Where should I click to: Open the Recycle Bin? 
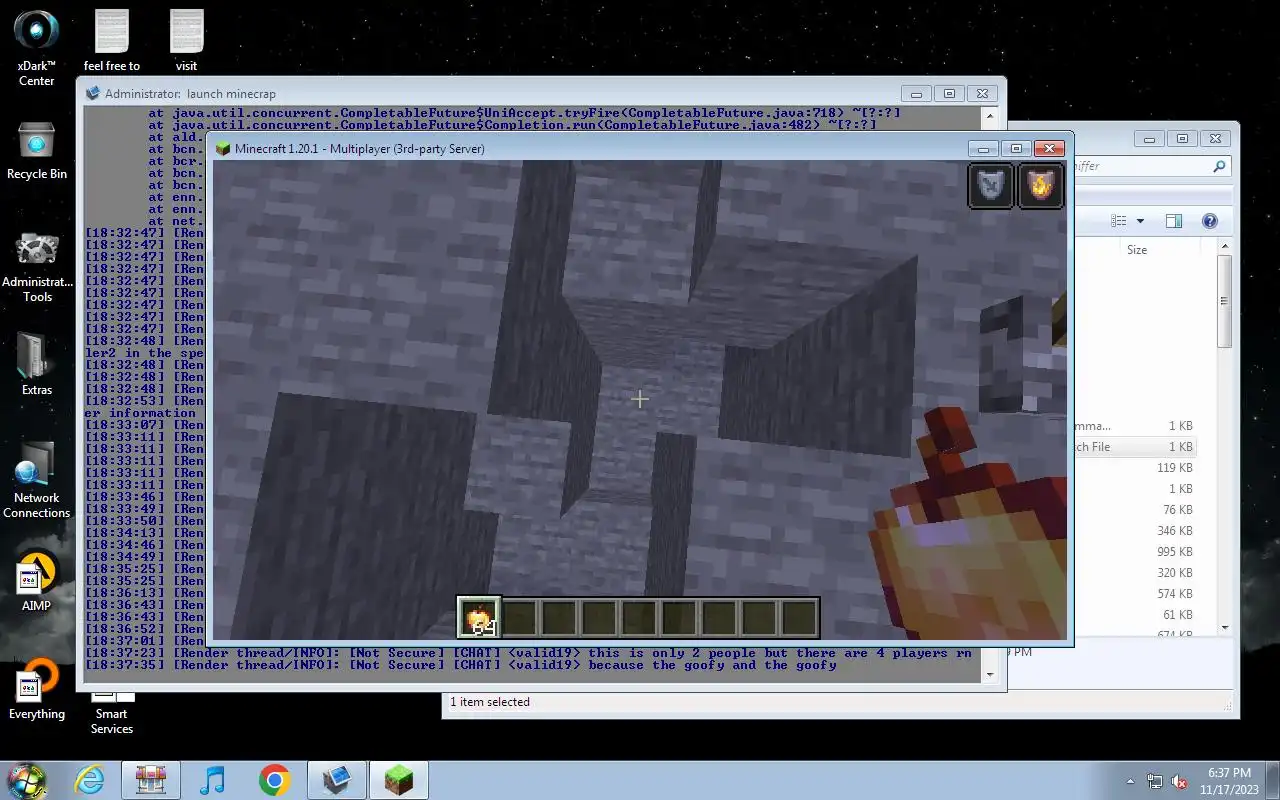coord(37,152)
